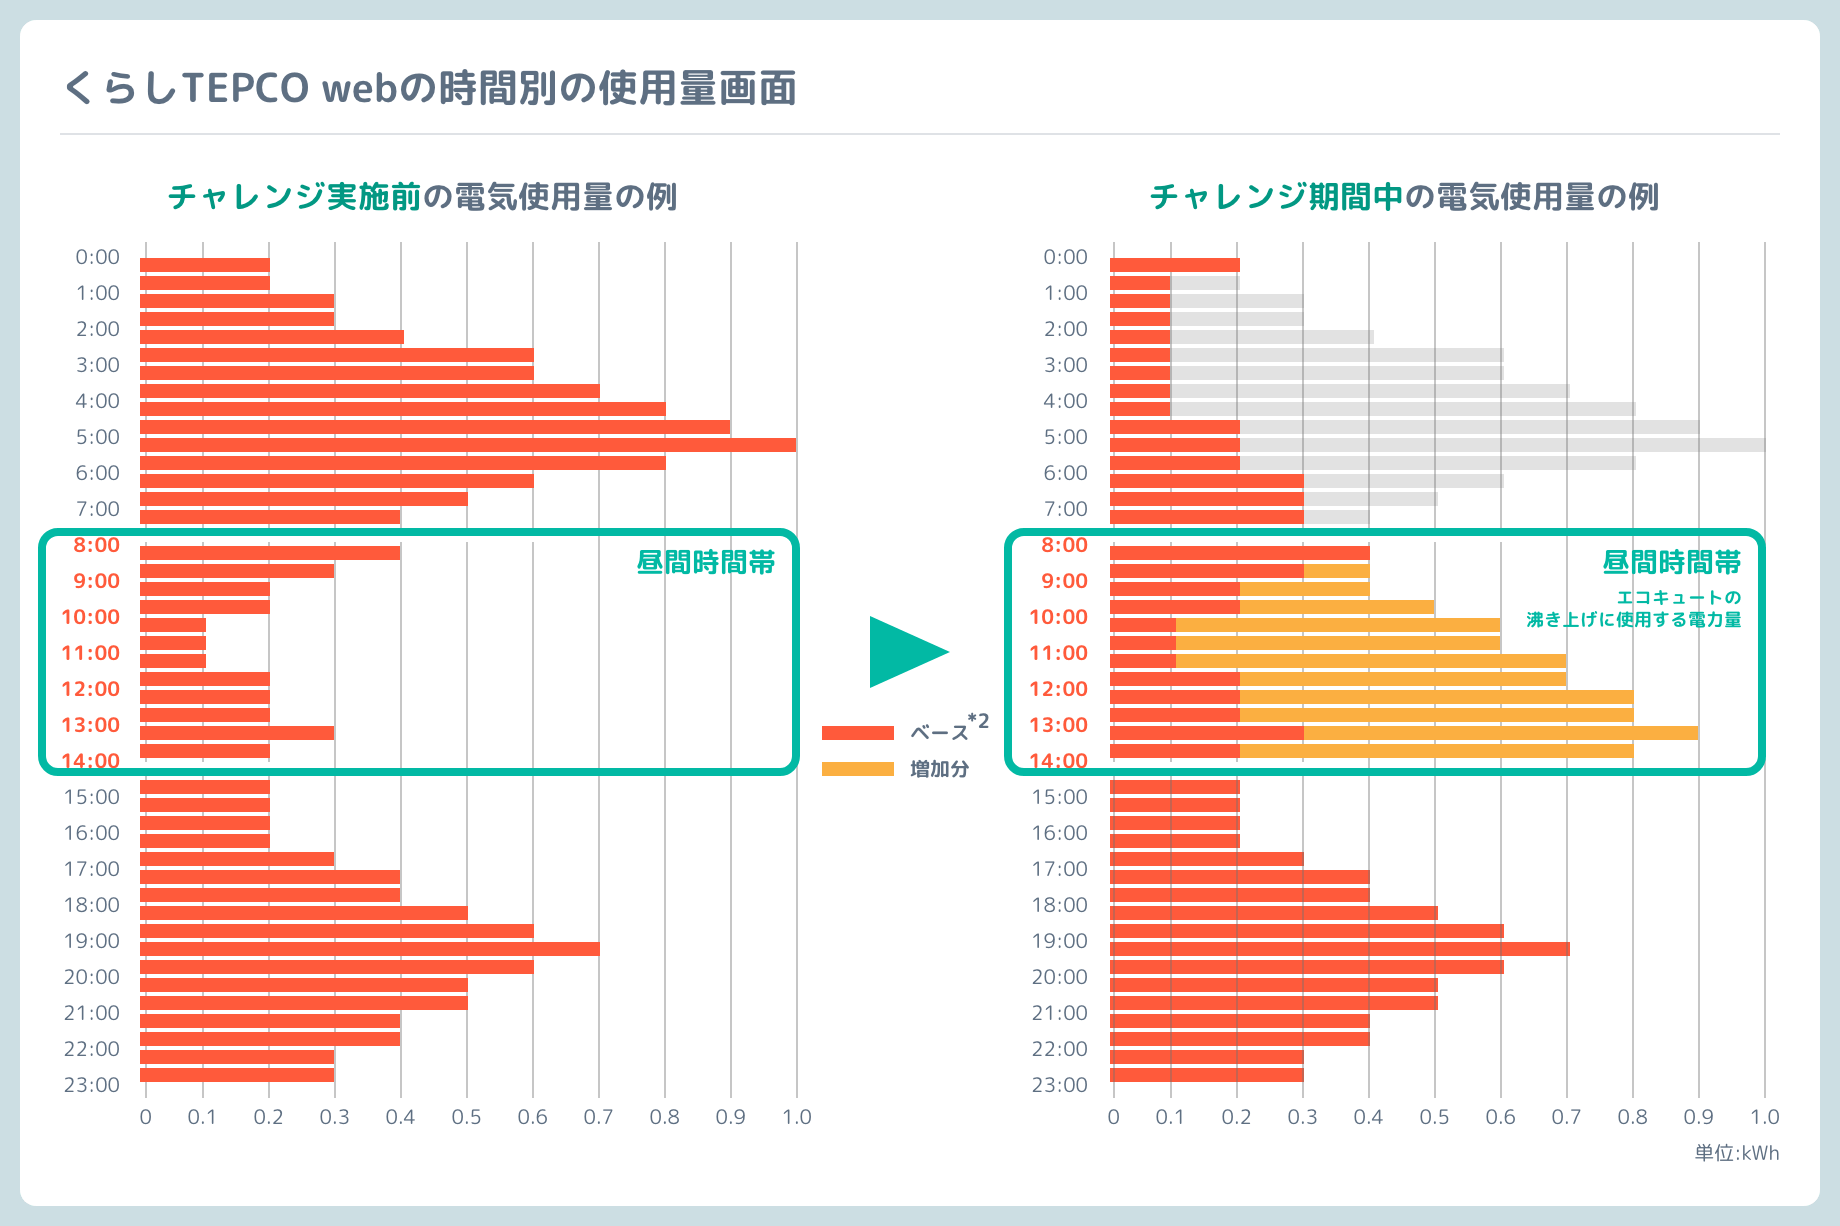This screenshot has height=1226, width=1840.
Task: Click the 1.0 axis value in left chart
Action: click(797, 1117)
